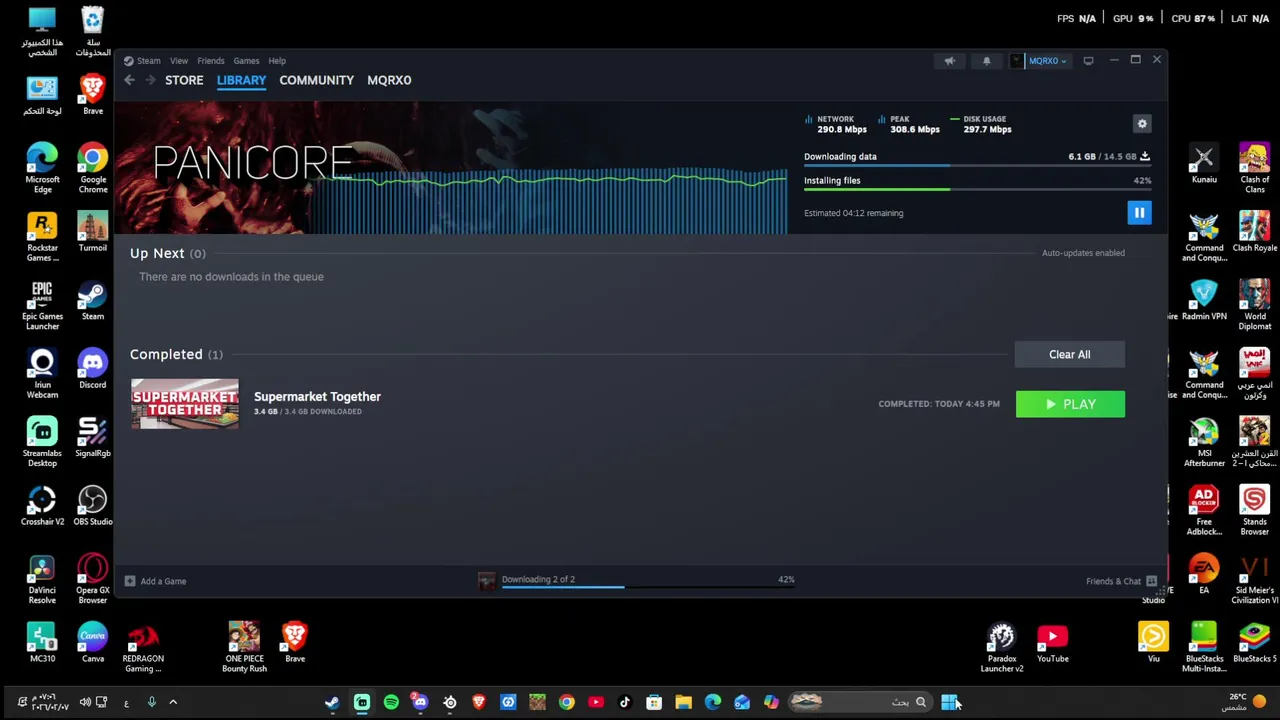Click the taskbar microphone icon
This screenshot has width=1280, height=720.
[152, 702]
